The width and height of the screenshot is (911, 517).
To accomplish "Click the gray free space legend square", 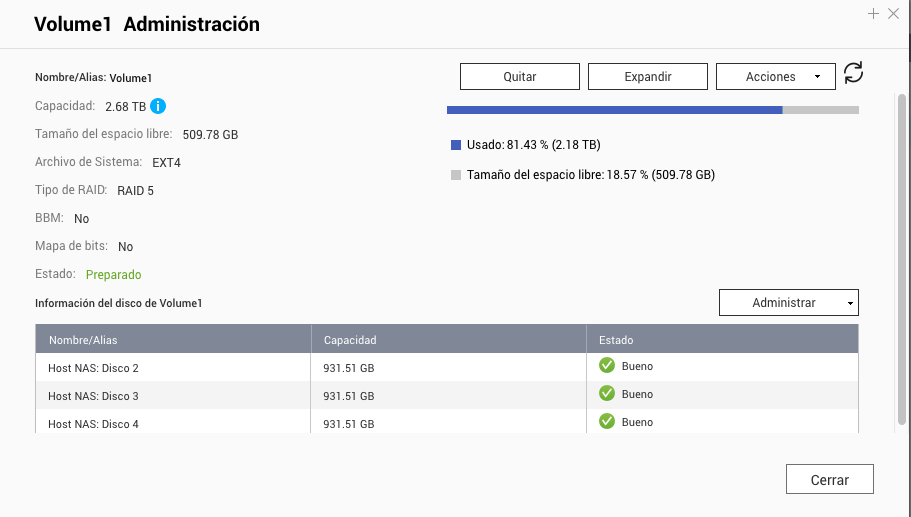I will (x=456, y=175).
